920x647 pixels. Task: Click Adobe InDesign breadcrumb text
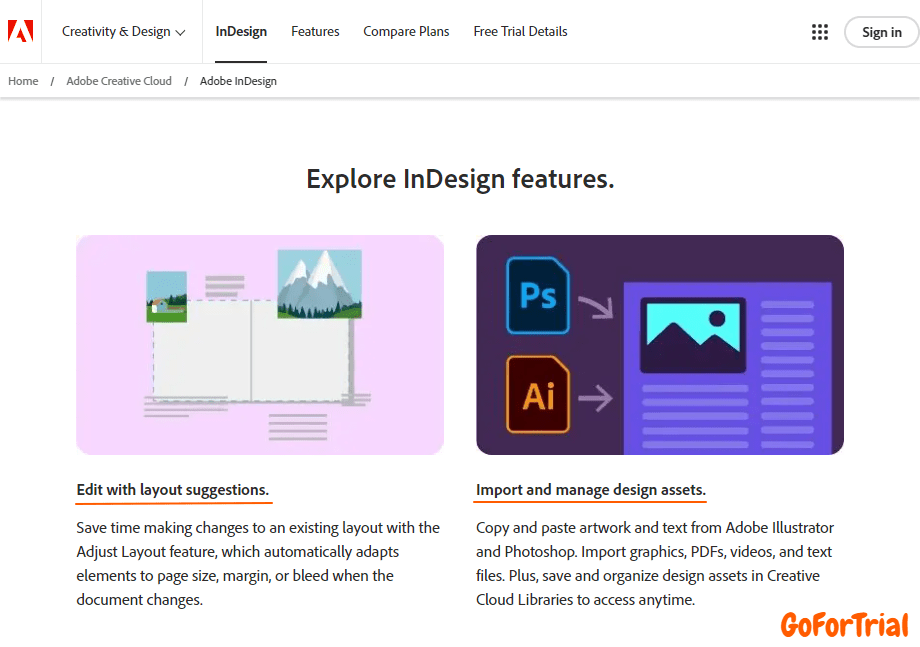238,81
